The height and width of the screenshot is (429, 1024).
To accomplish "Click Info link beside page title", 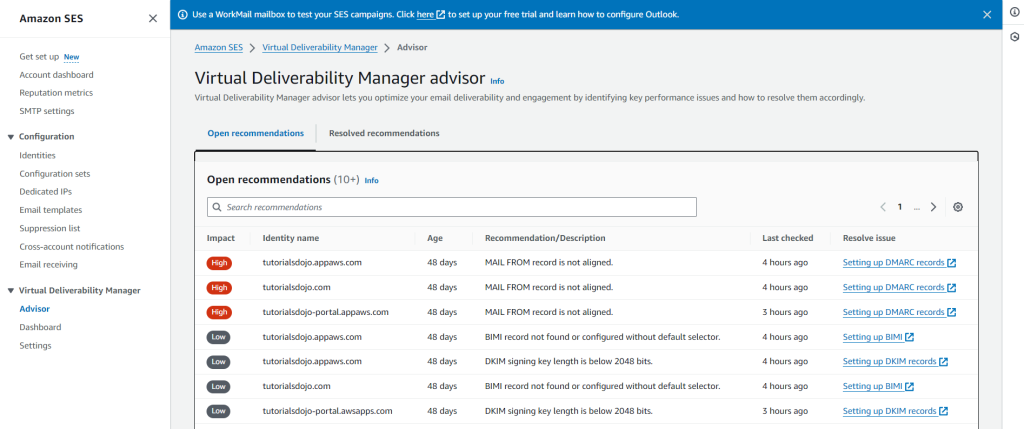I will [x=498, y=81].
